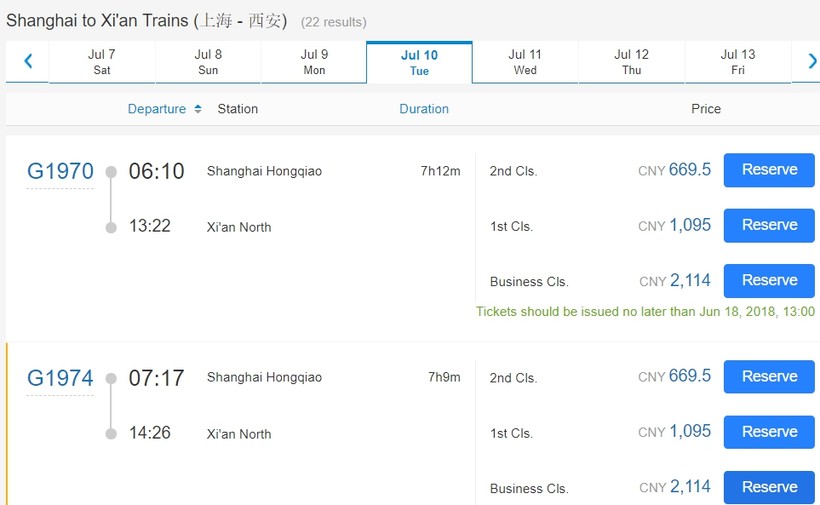The width and height of the screenshot is (820, 505).
Task: Sort results by Departure
Action: tap(157, 109)
